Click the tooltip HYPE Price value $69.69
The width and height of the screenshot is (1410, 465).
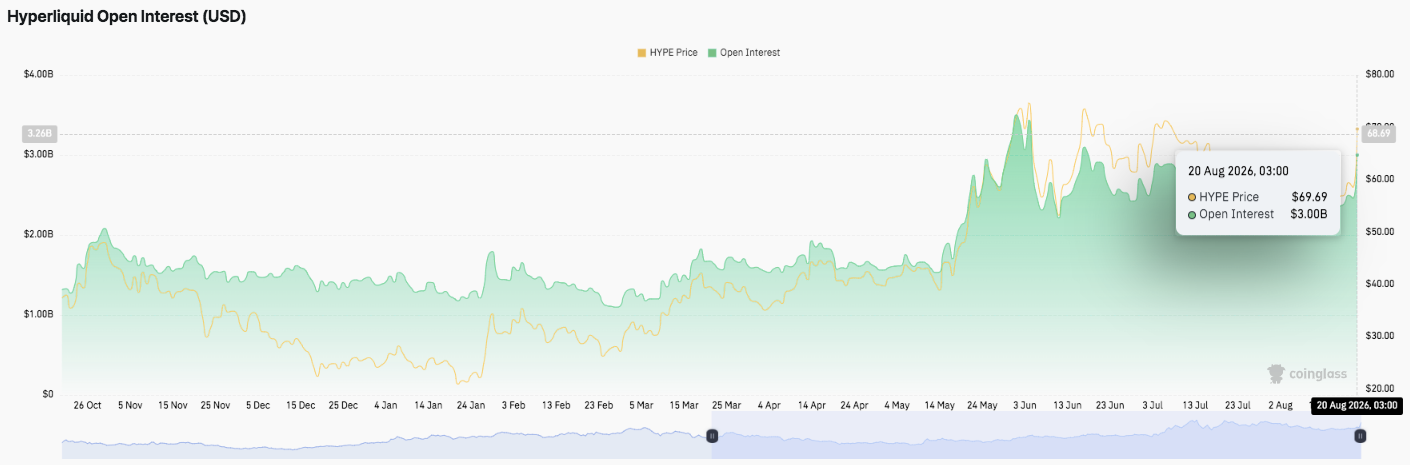[x=1310, y=197]
